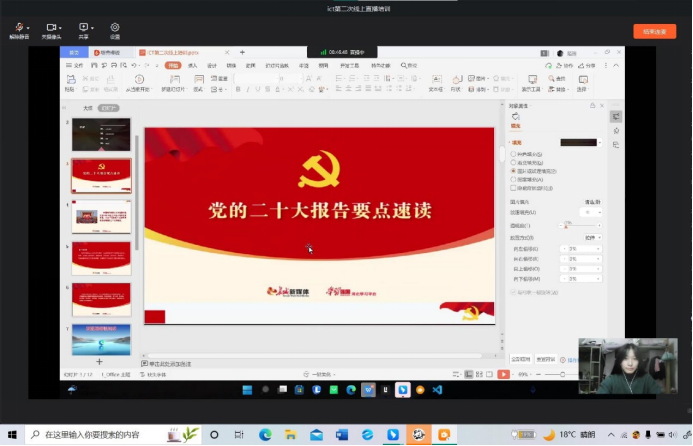Open meeting Settings gear icon
The width and height of the screenshot is (693, 446).
click(115, 31)
